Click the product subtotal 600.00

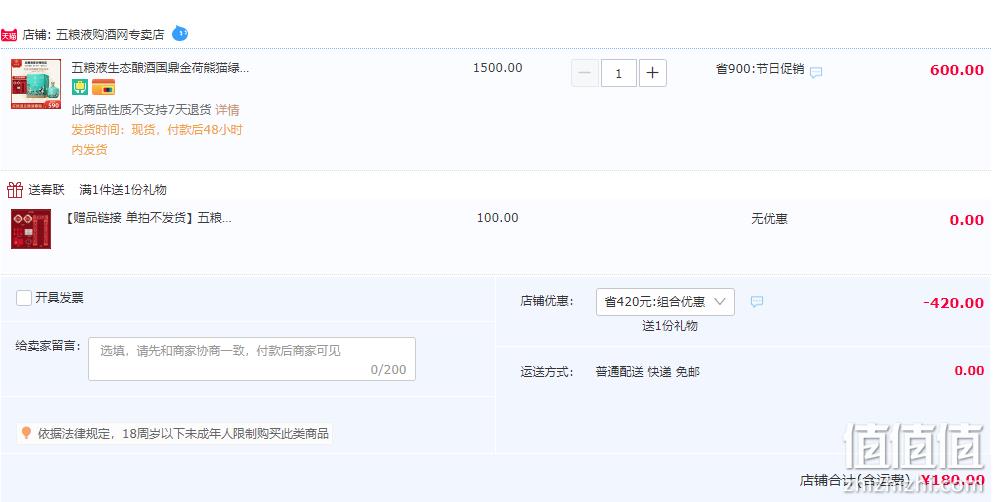tap(957, 70)
